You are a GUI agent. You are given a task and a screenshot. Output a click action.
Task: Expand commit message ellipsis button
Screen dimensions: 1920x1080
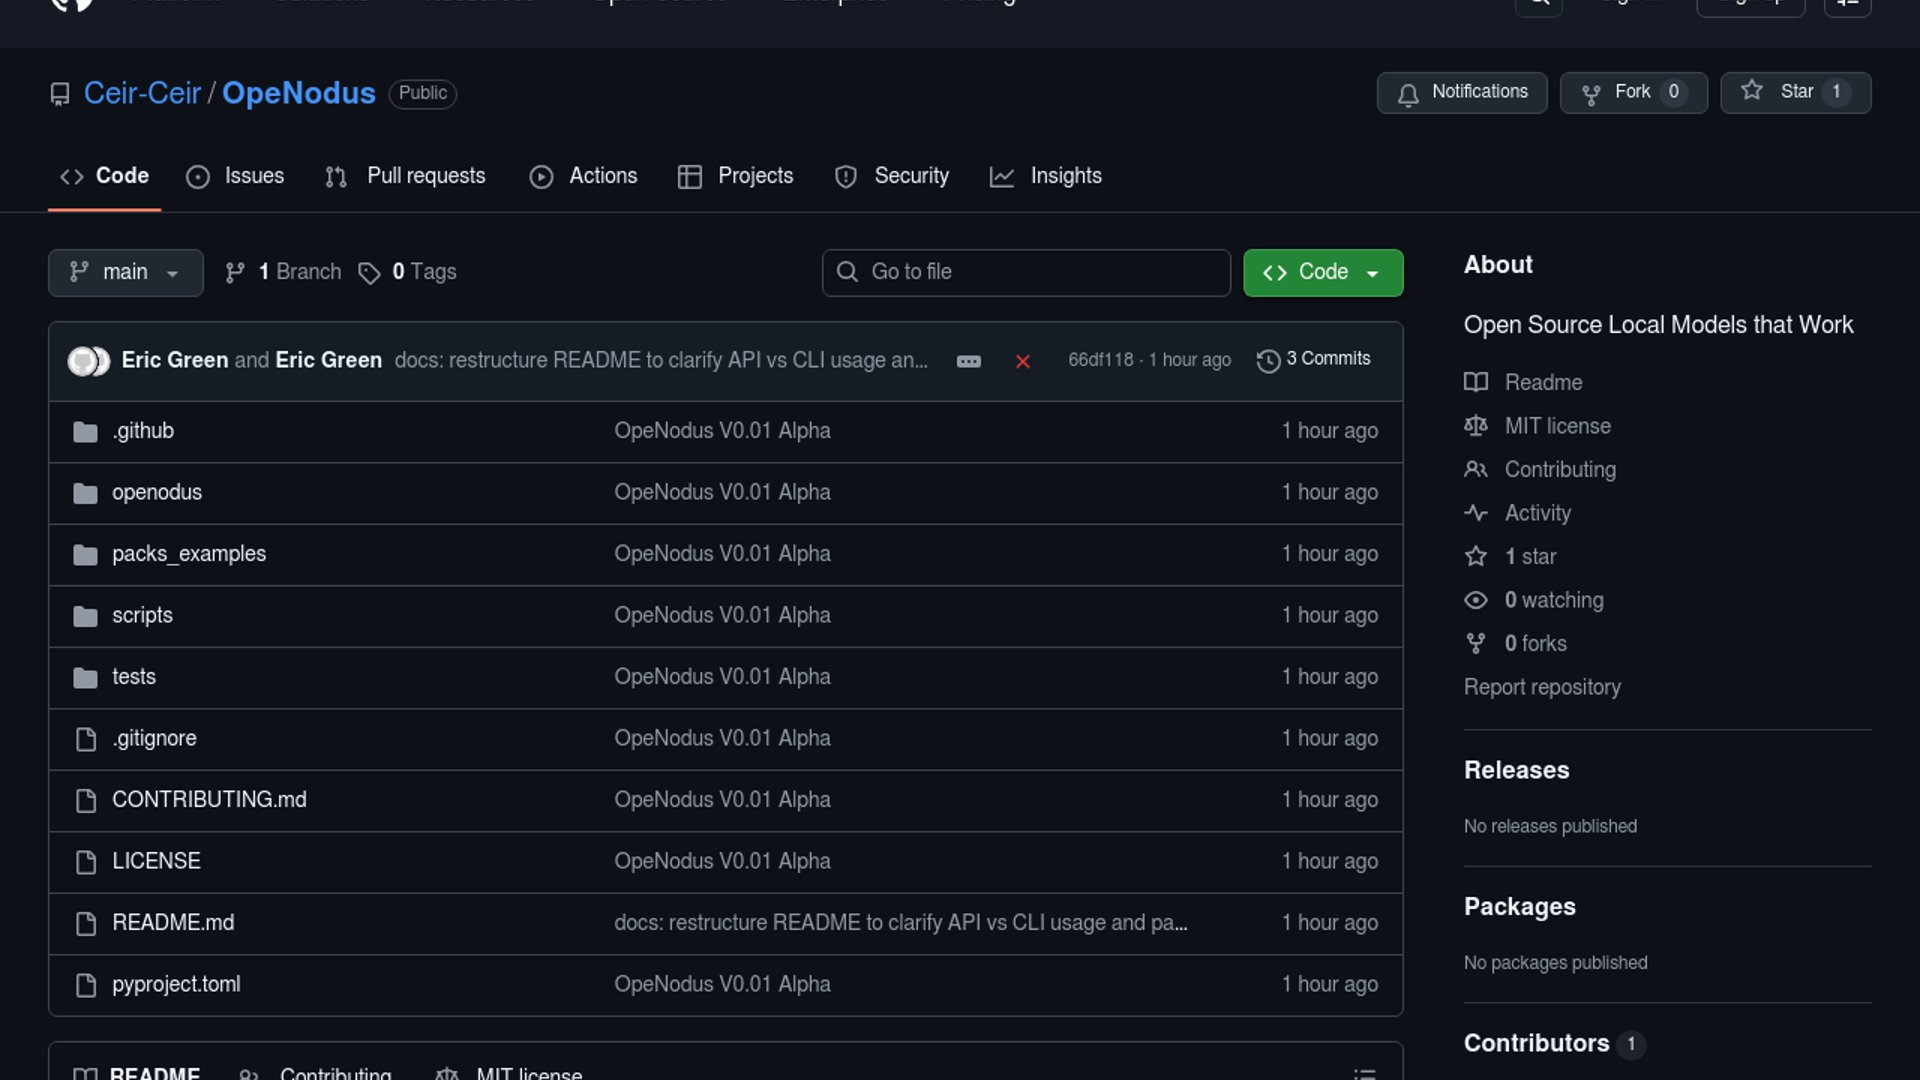tap(968, 361)
